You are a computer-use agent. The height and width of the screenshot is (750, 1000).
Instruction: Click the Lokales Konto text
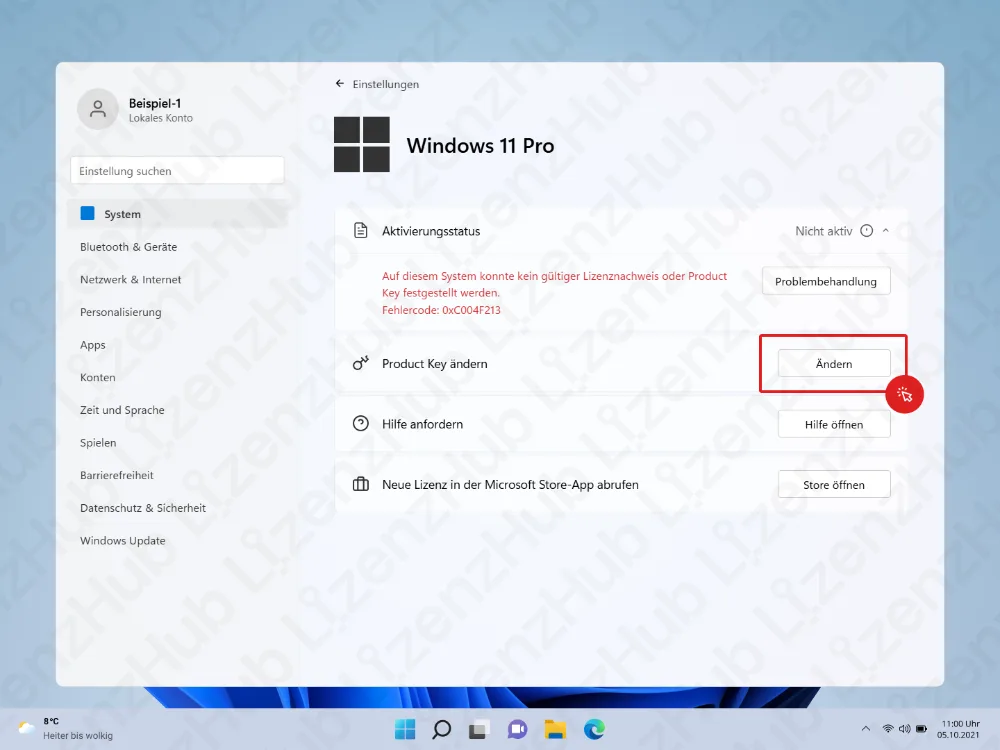pos(161,118)
